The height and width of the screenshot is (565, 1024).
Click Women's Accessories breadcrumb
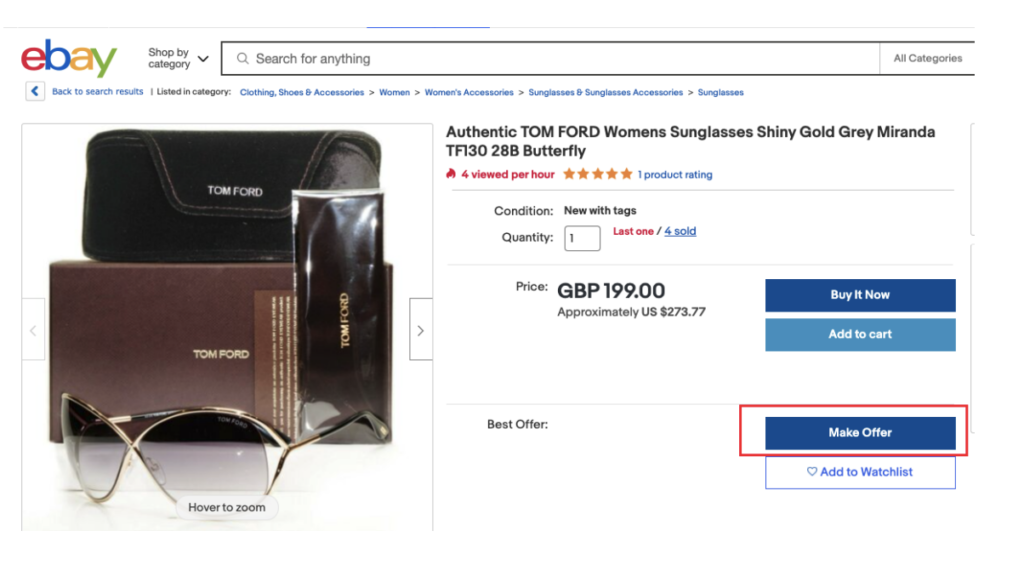[469, 92]
